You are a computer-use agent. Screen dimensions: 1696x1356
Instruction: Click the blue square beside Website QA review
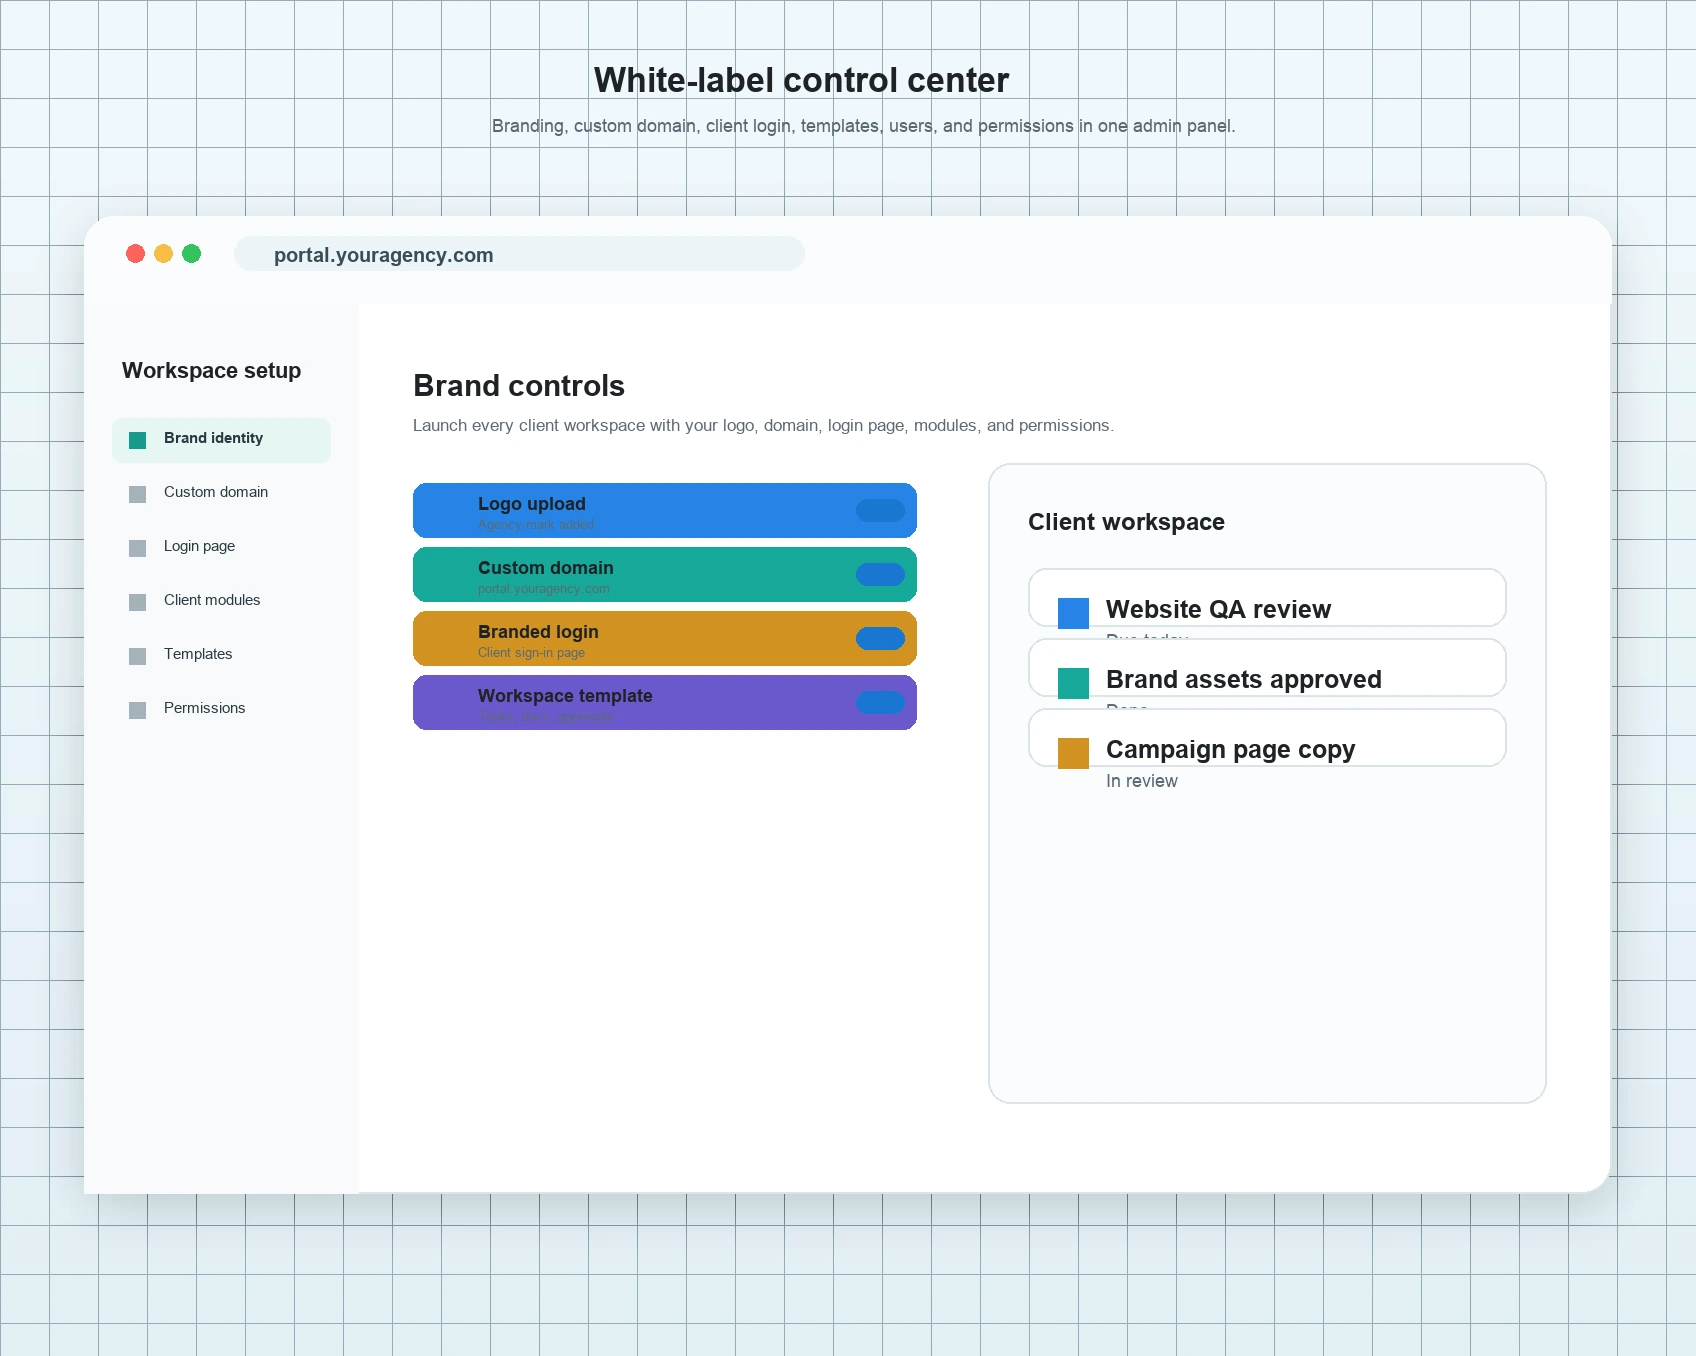coord(1073,613)
